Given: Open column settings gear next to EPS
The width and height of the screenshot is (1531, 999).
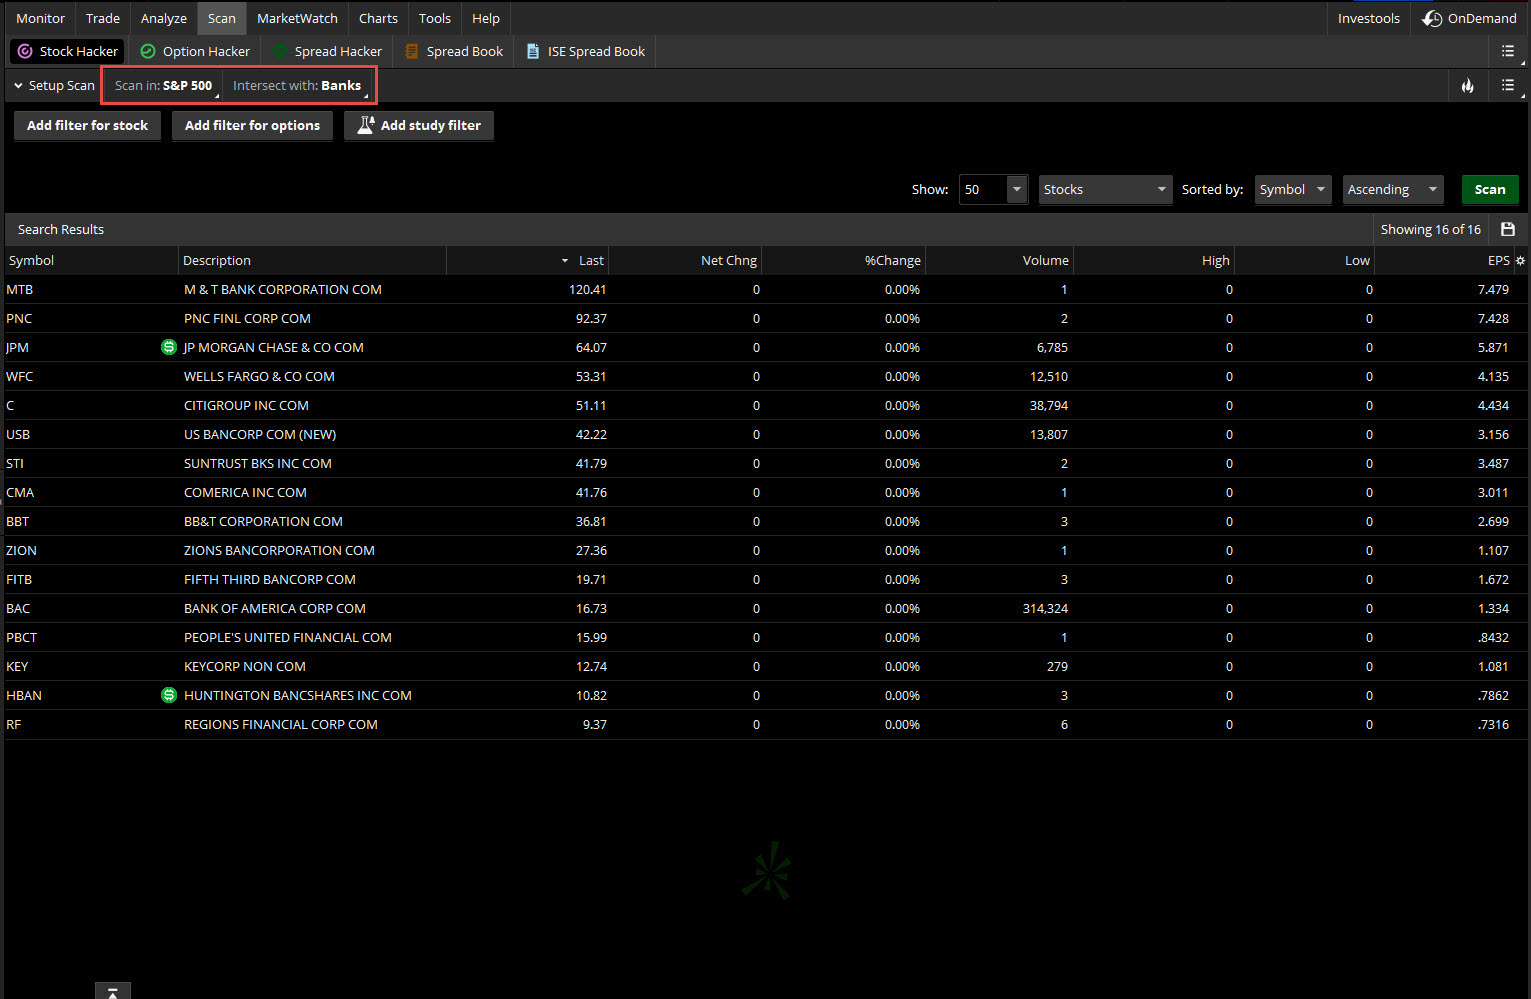Looking at the screenshot, I should [x=1520, y=260].
